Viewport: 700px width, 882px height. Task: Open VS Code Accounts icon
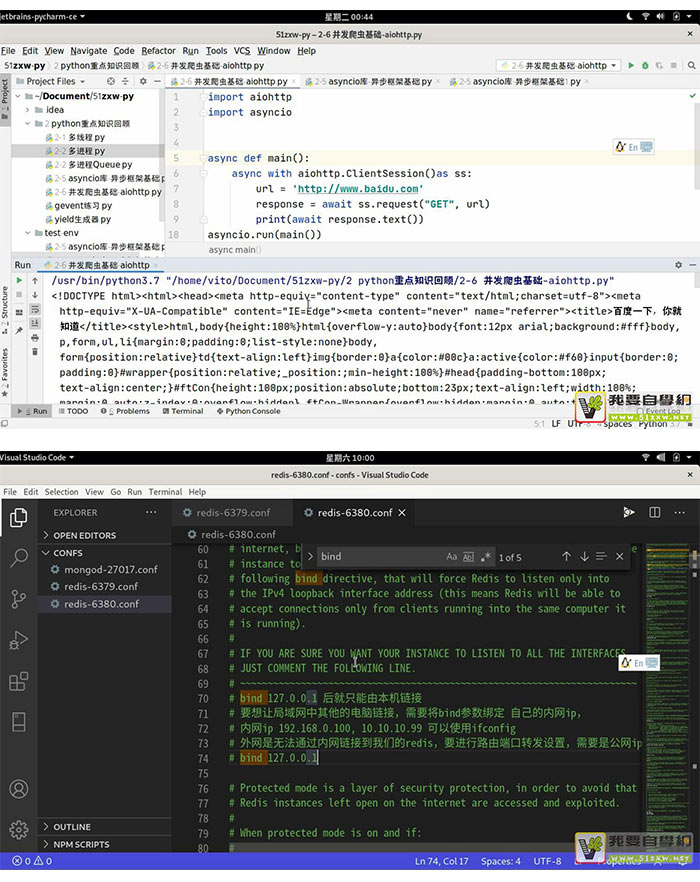tap(19, 789)
